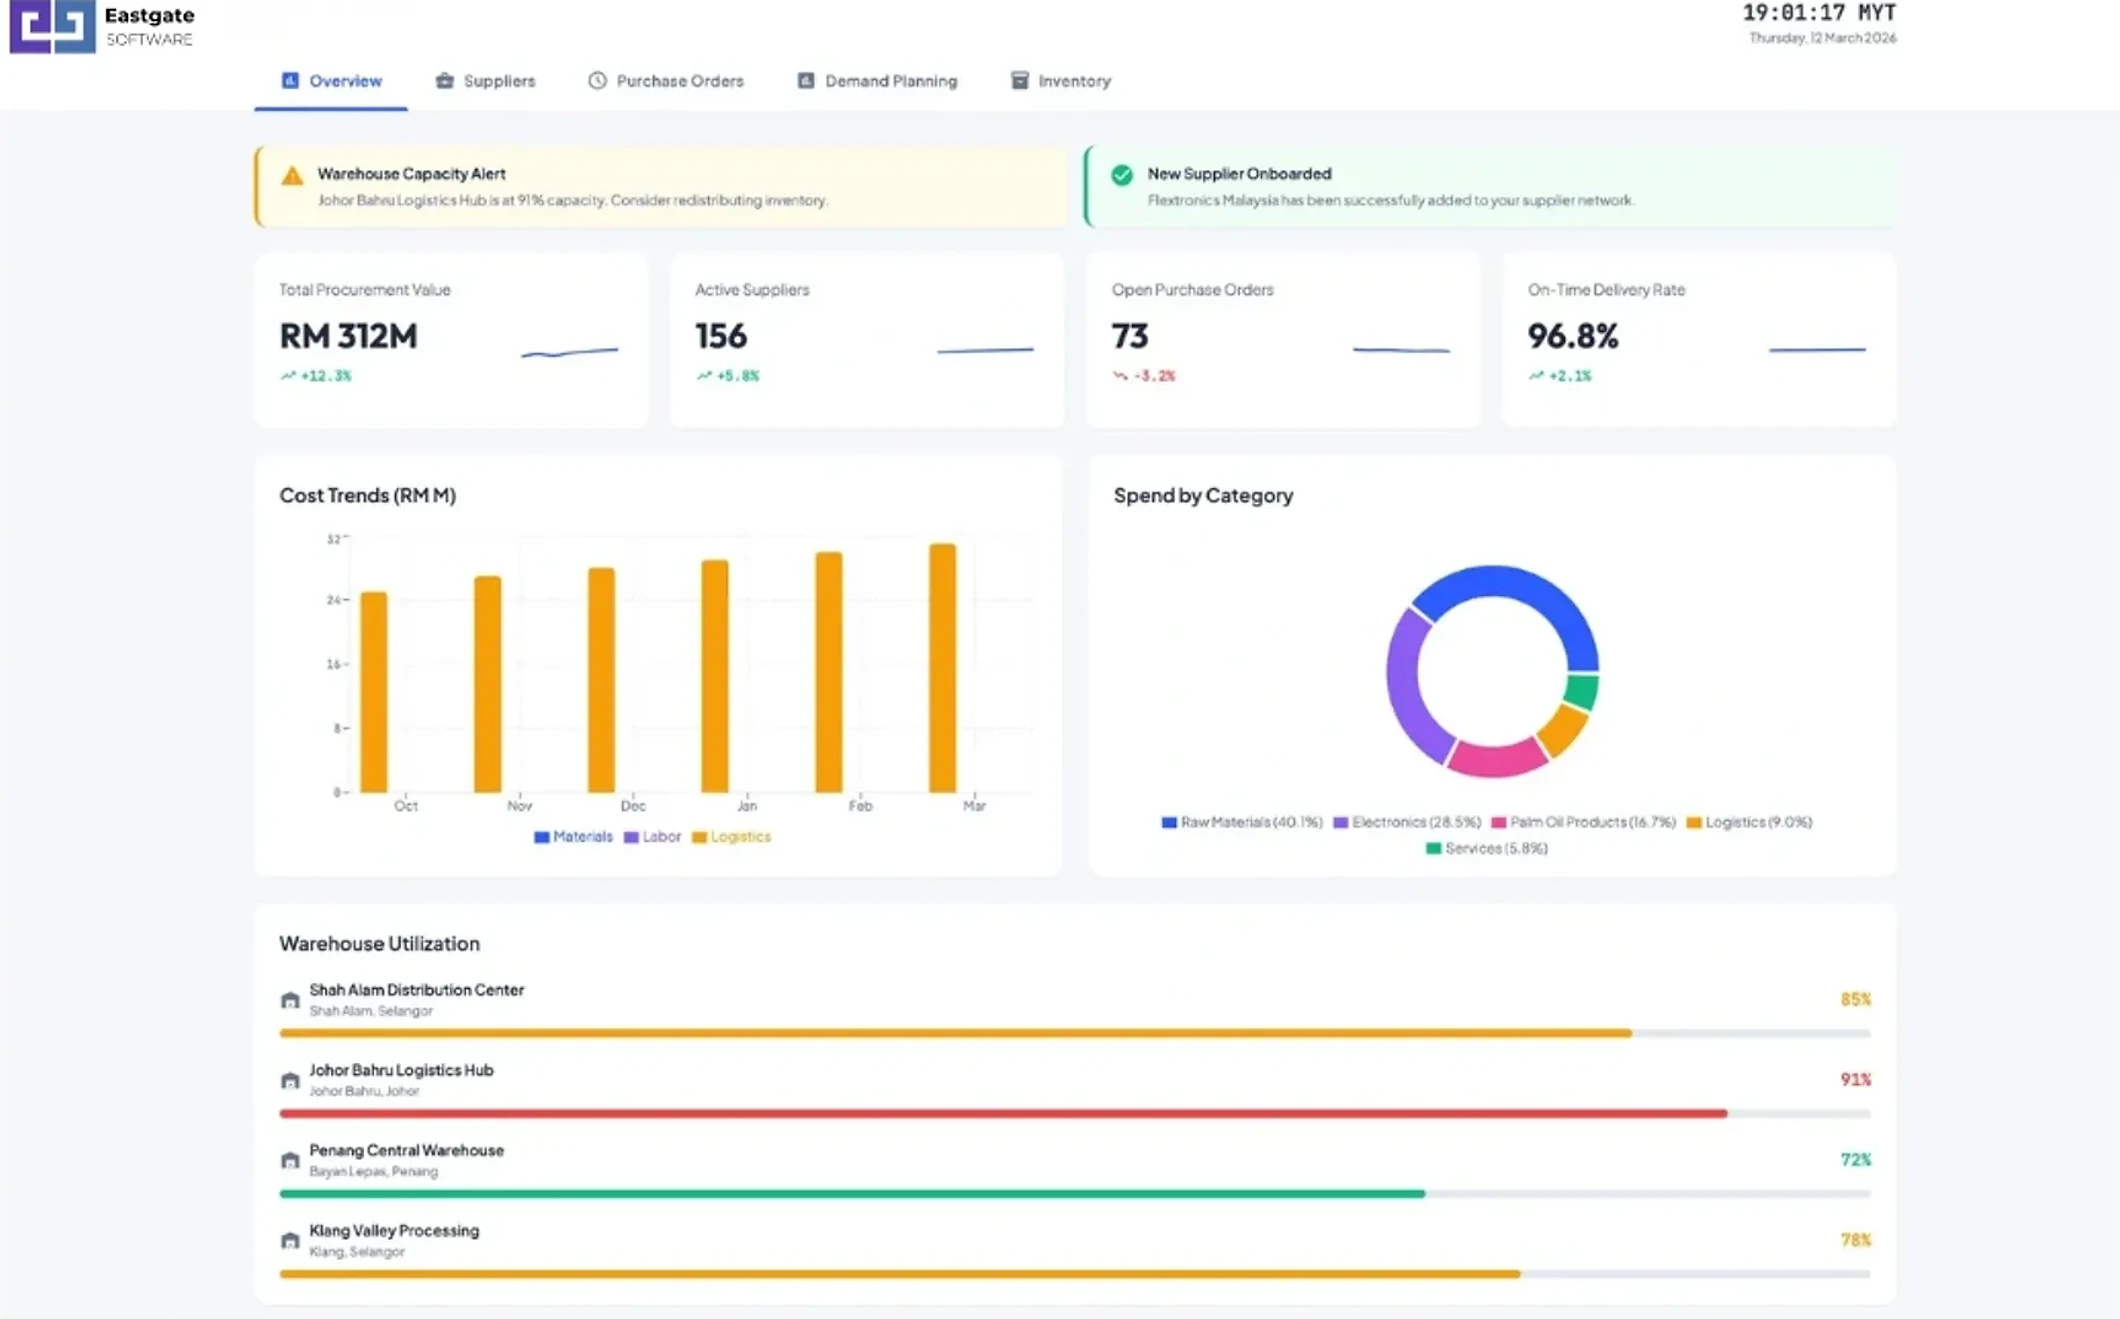Toggle the Logistics series in Cost Trends legend
The image size is (2120, 1319).
coord(731,837)
